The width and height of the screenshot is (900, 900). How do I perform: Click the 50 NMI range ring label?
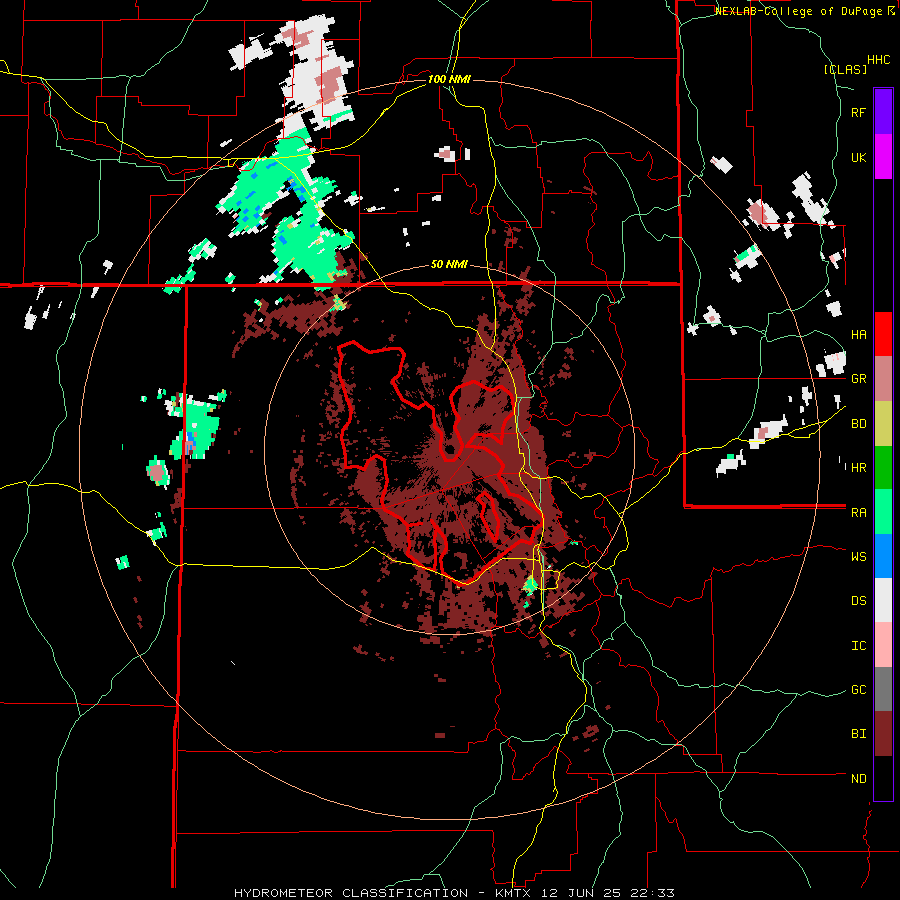pyautogui.click(x=449, y=265)
